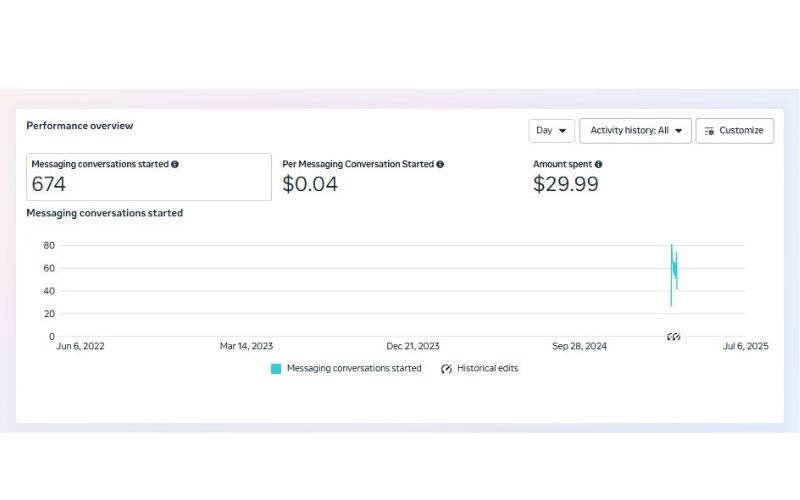Select the 674 Messaging conversations started card
This screenshot has height=500, width=800.
pyautogui.click(x=148, y=177)
